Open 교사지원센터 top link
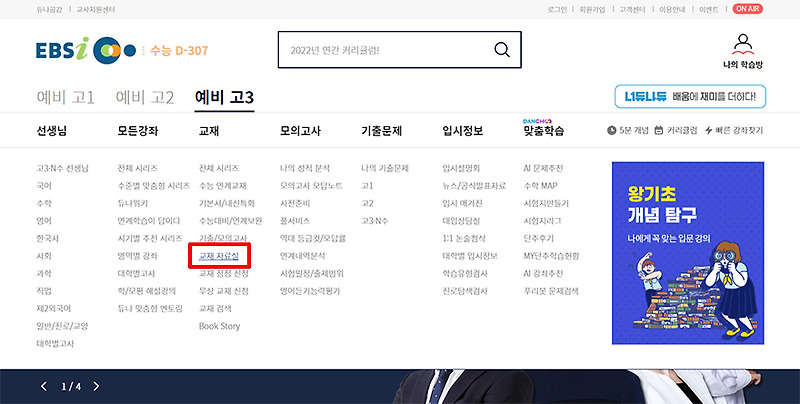 (x=95, y=10)
